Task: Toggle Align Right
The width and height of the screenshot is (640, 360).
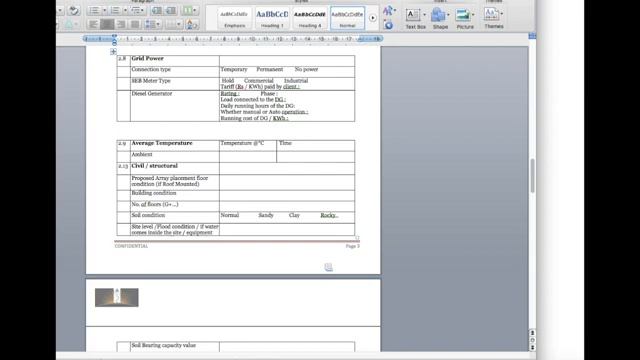Action: pos(121,24)
